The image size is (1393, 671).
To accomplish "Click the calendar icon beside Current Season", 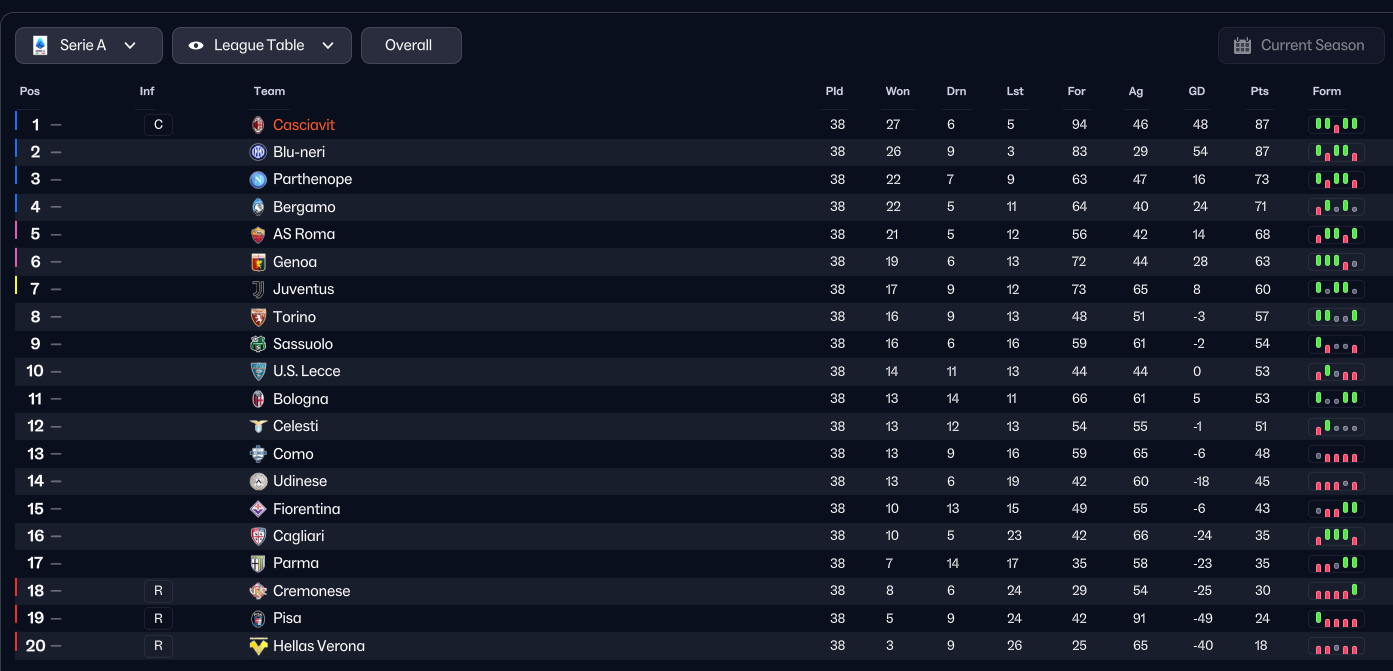I will (x=1243, y=46).
